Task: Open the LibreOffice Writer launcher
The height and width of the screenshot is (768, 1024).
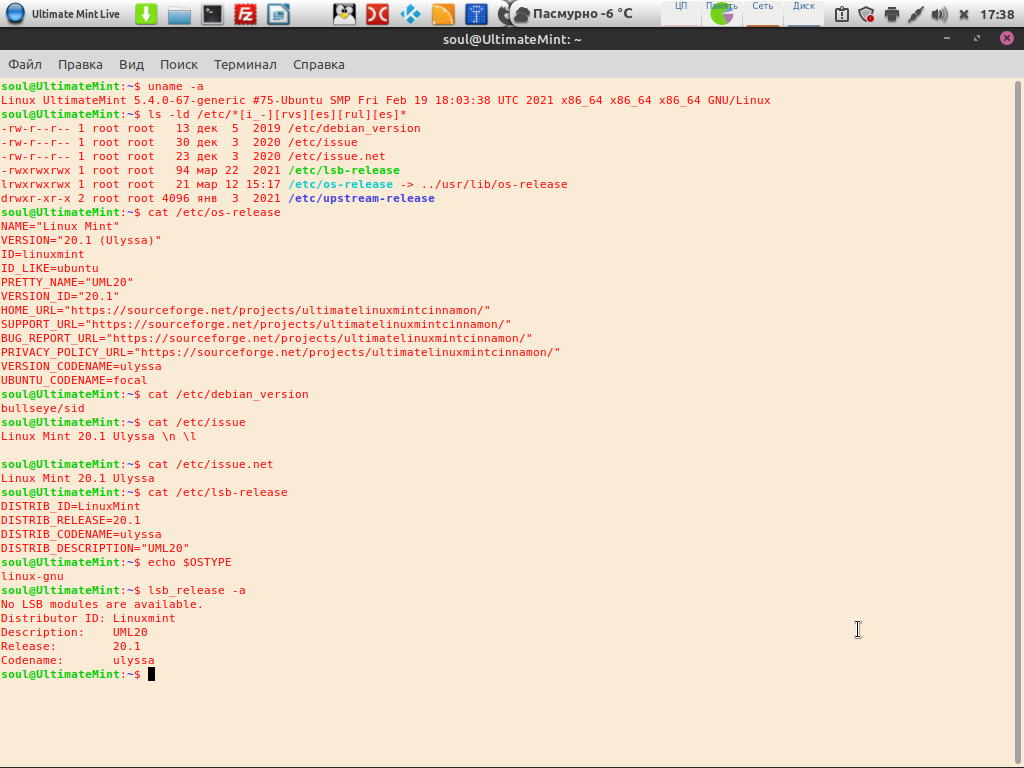Action: [278, 14]
